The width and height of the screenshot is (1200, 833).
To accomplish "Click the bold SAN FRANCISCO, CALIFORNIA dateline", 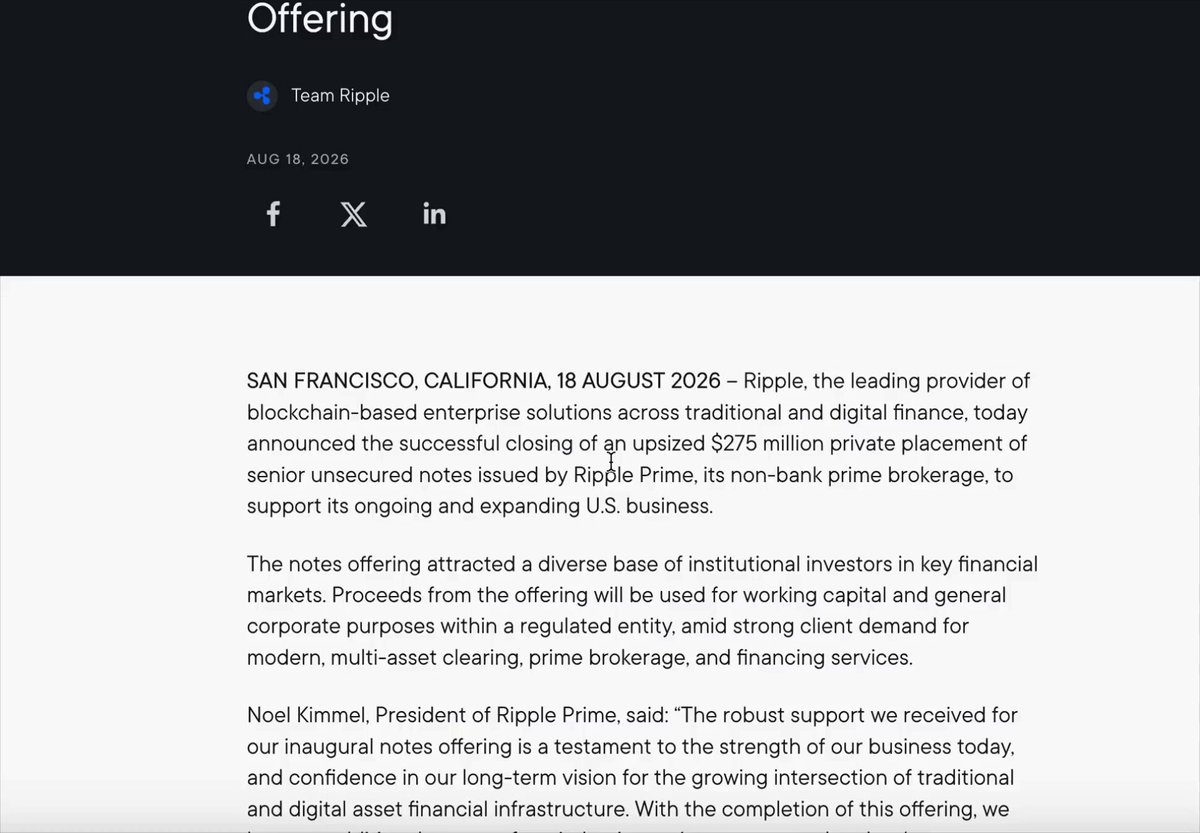I will (x=397, y=381).
